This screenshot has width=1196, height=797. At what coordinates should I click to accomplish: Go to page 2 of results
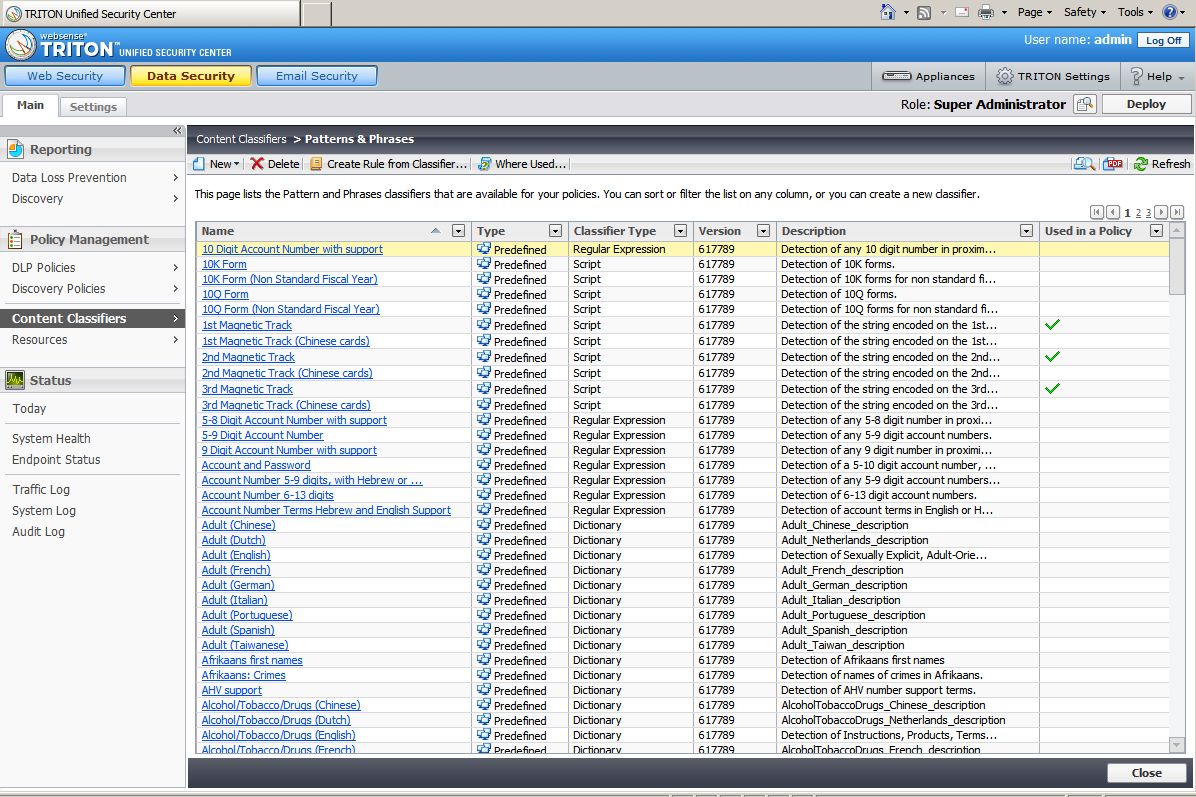click(1138, 213)
